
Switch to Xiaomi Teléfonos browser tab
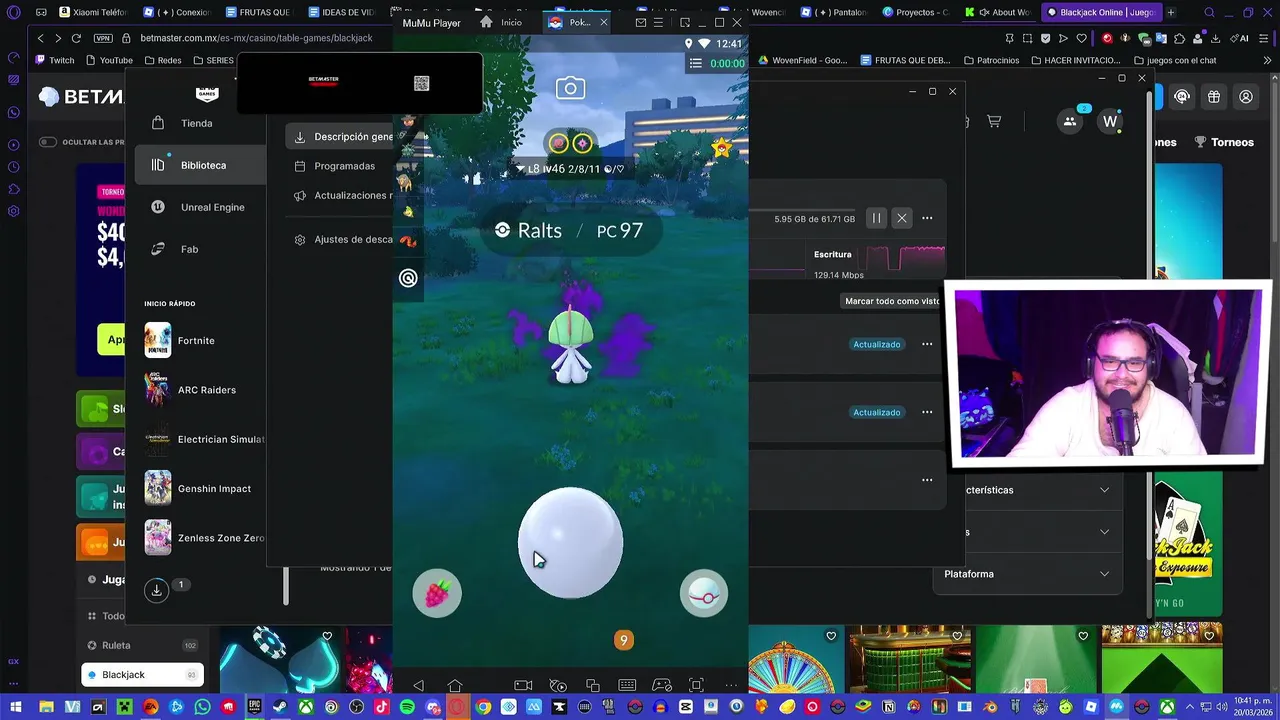point(93,12)
